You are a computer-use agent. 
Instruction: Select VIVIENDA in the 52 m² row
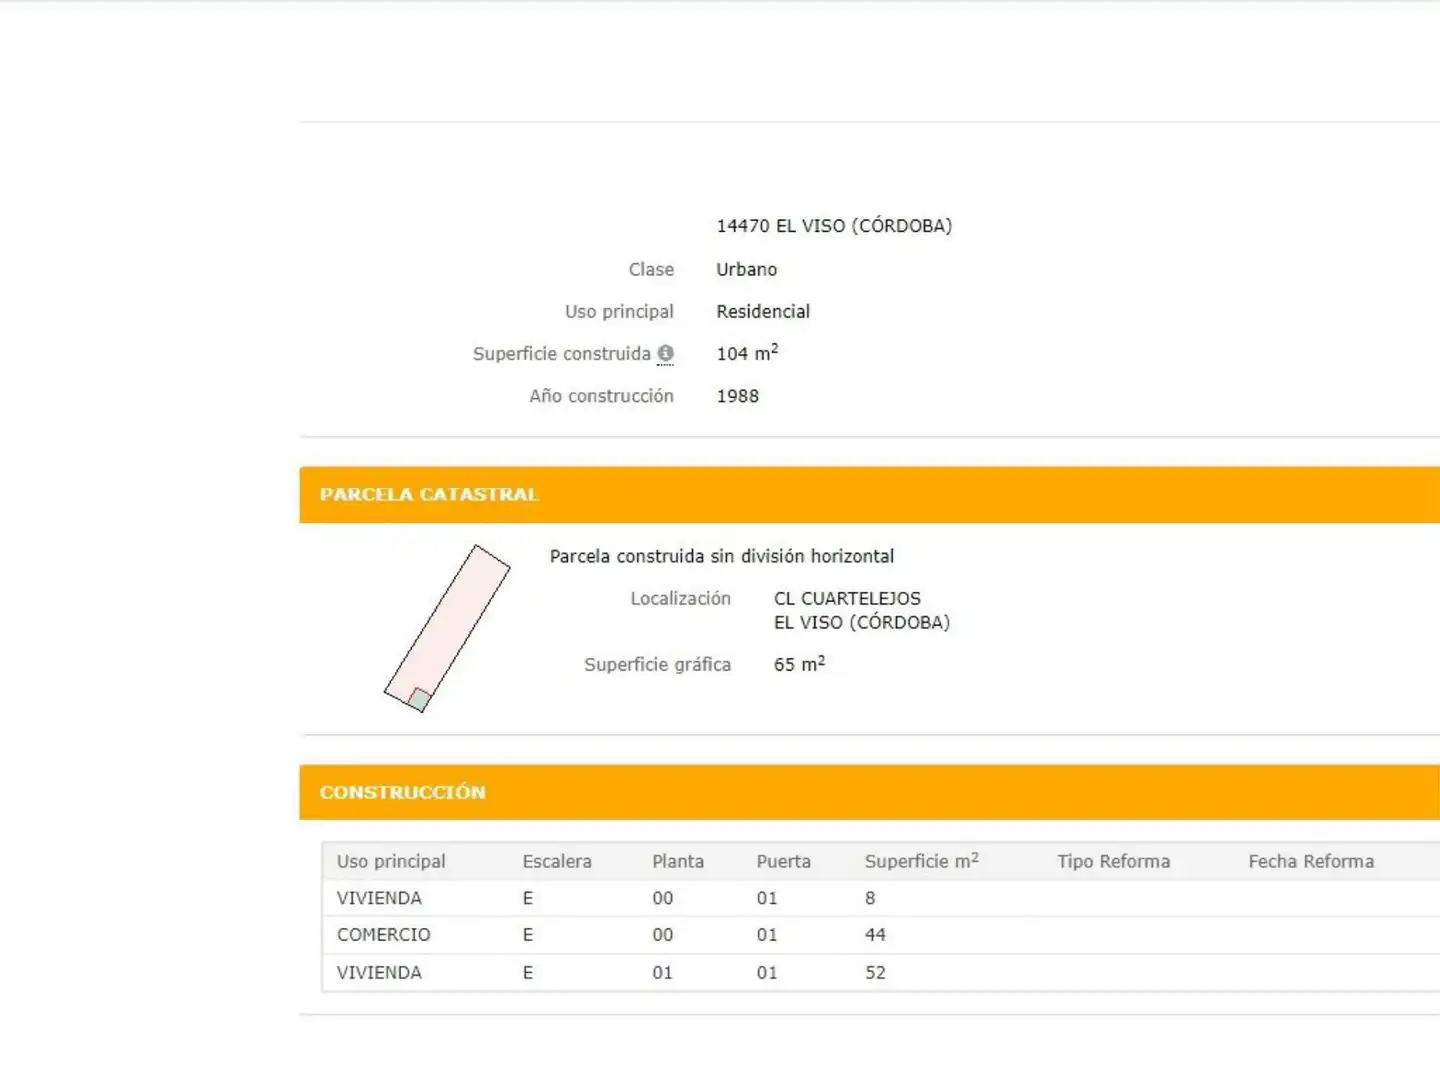pyautogui.click(x=379, y=972)
